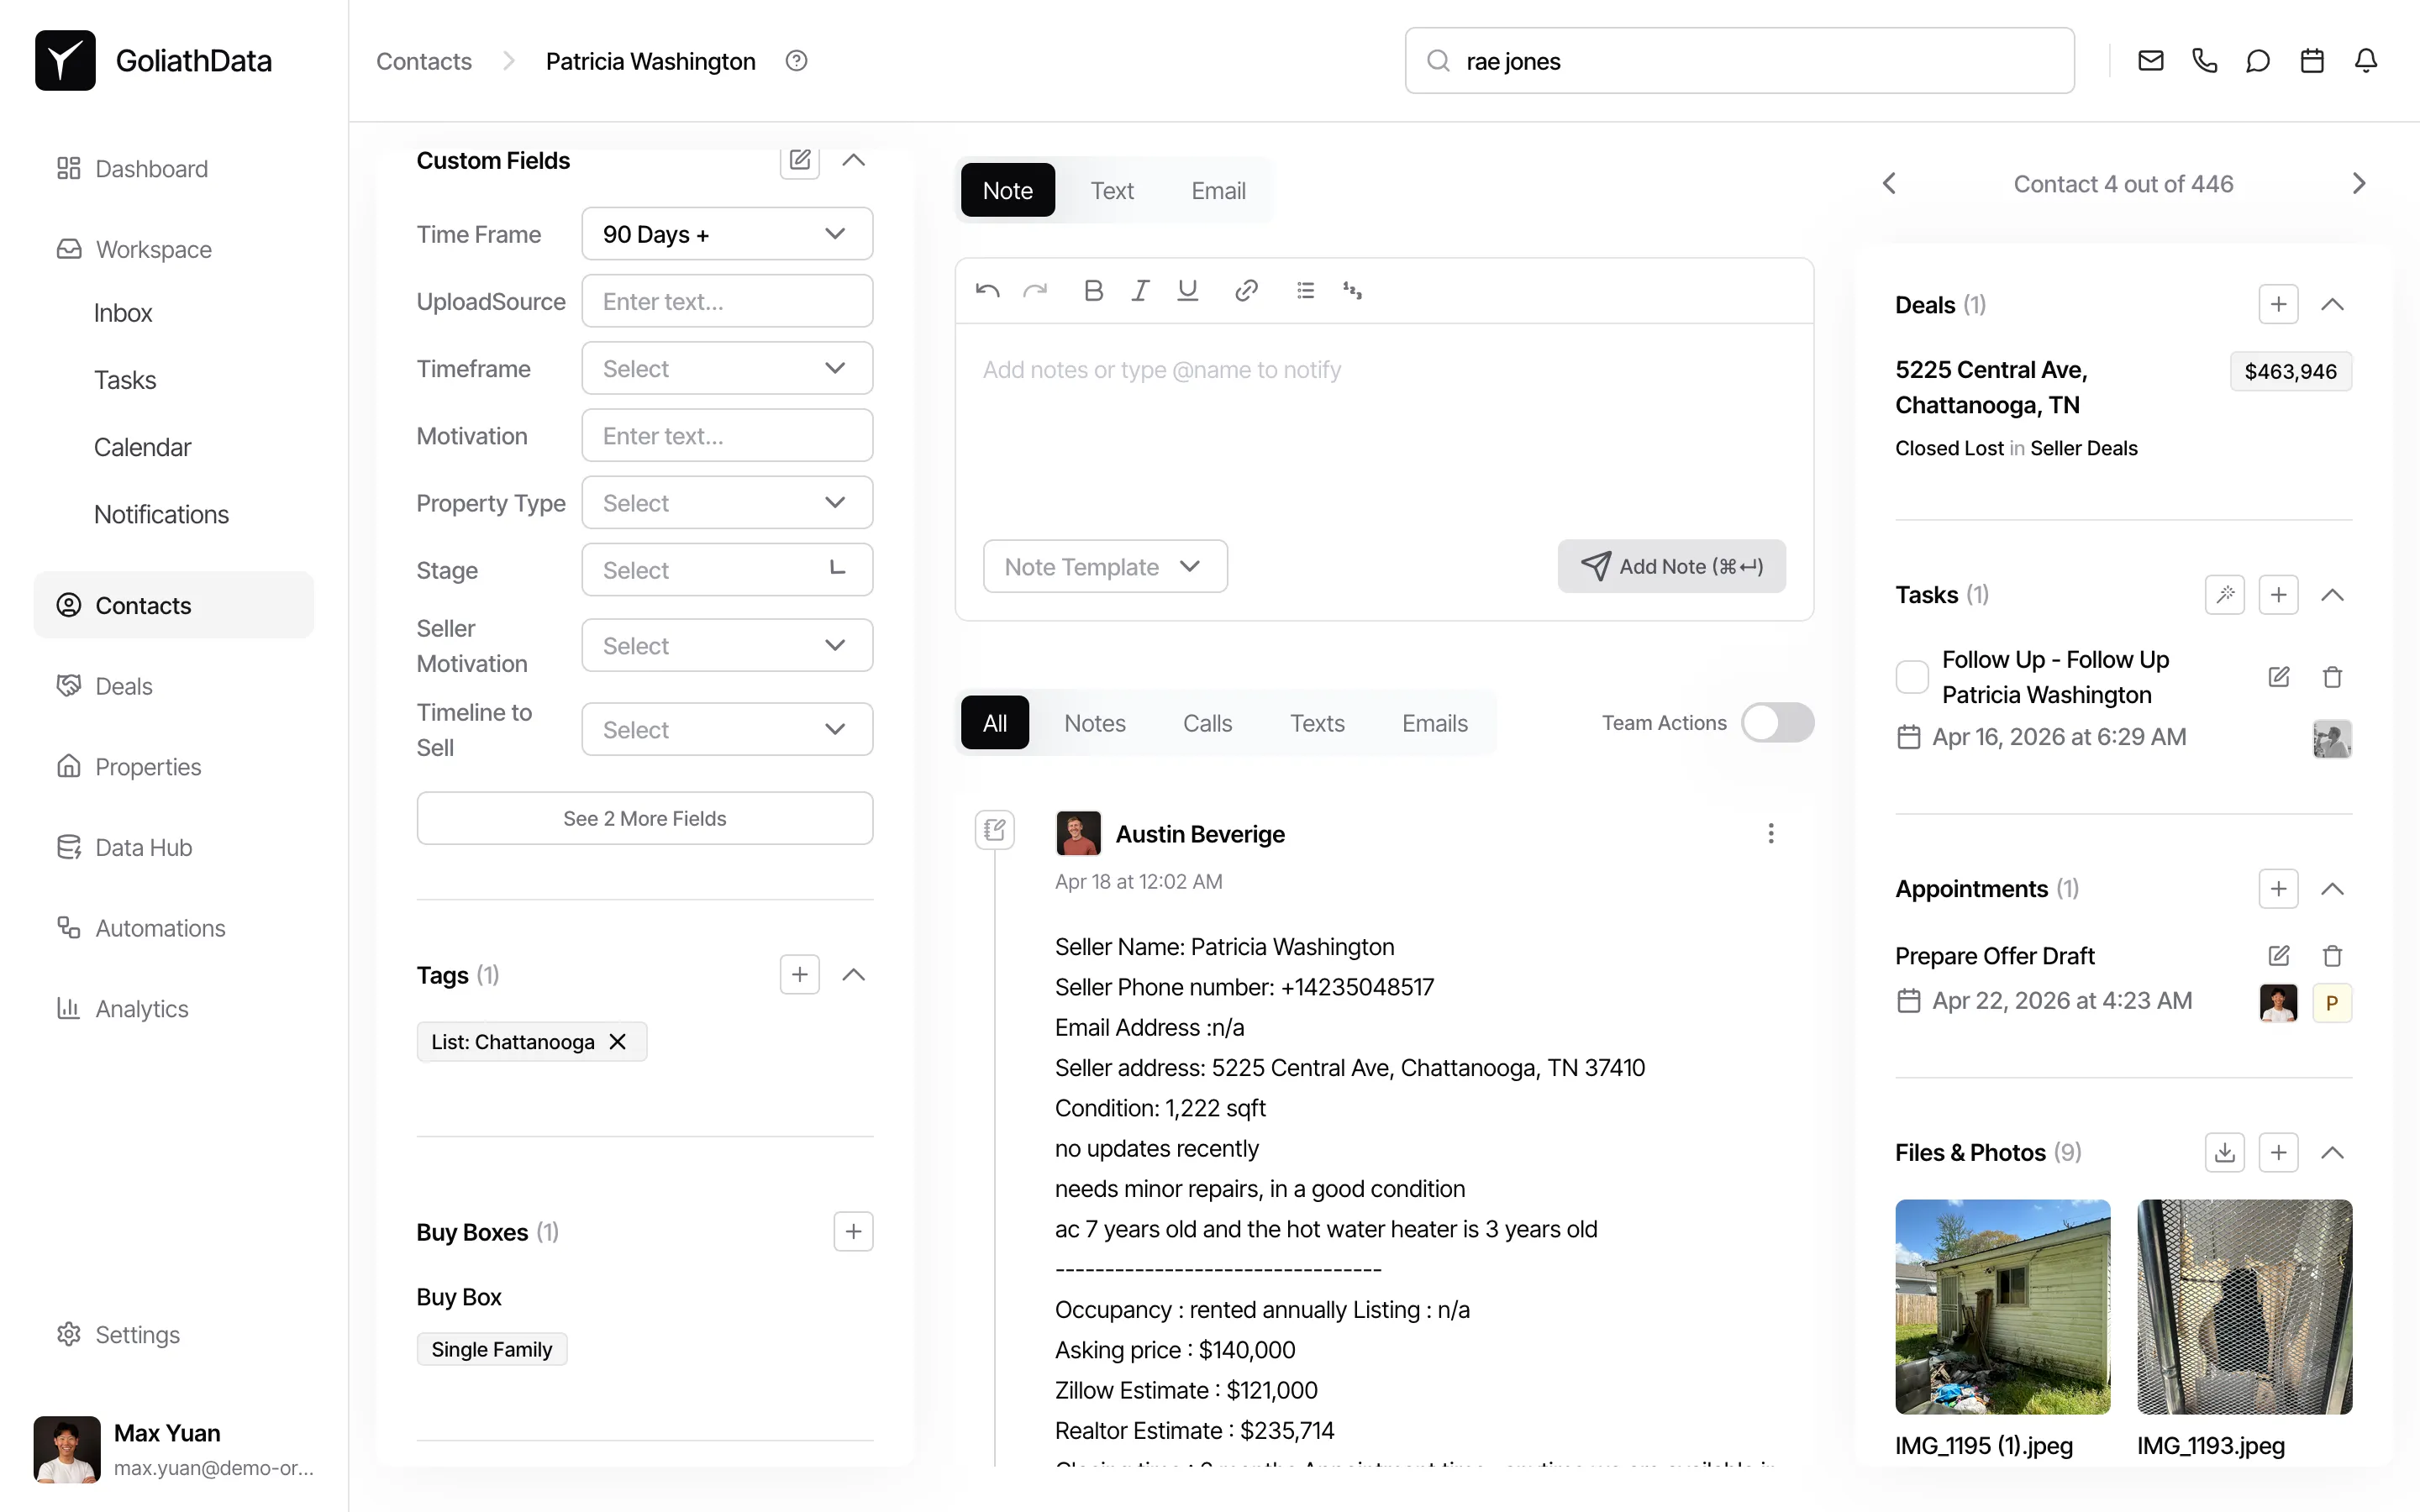Image resolution: width=2420 pixels, height=1512 pixels.
Task: Open the IMG_1195 (1).jpeg photo thumbnail
Action: pyautogui.click(x=2001, y=1307)
